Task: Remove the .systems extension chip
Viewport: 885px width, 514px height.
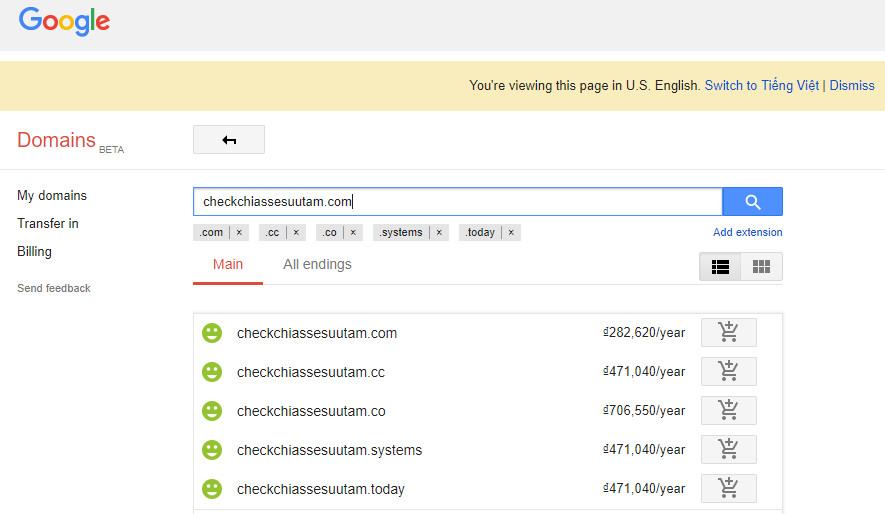Action: coord(439,232)
